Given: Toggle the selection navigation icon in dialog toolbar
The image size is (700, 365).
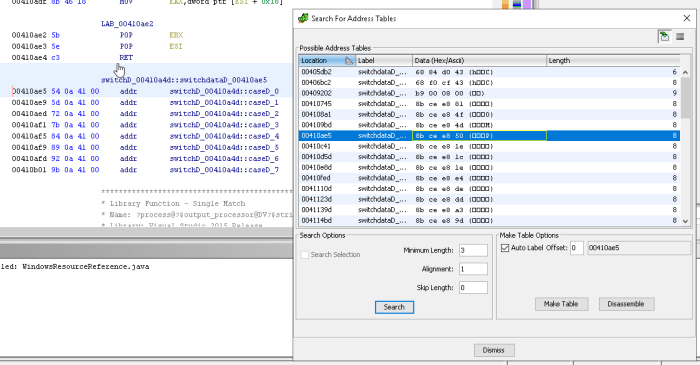Looking at the screenshot, I should click(x=664, y=37).
